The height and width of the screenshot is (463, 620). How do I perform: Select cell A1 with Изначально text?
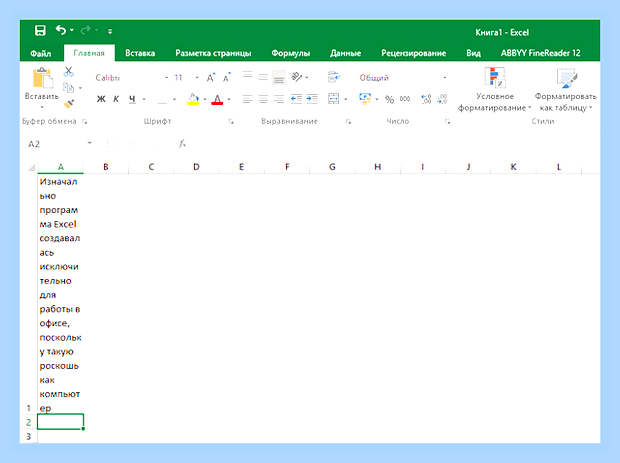point(60,295)
